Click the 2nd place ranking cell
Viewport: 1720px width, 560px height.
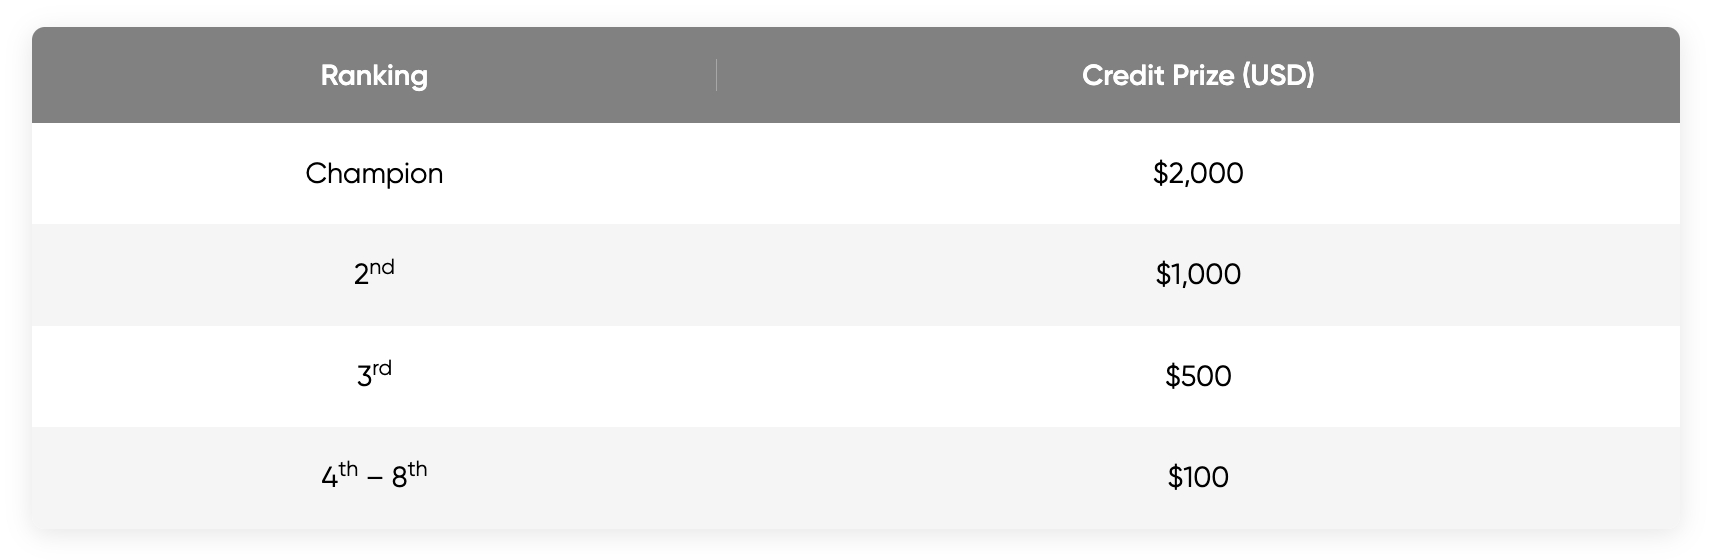[374, 273]
